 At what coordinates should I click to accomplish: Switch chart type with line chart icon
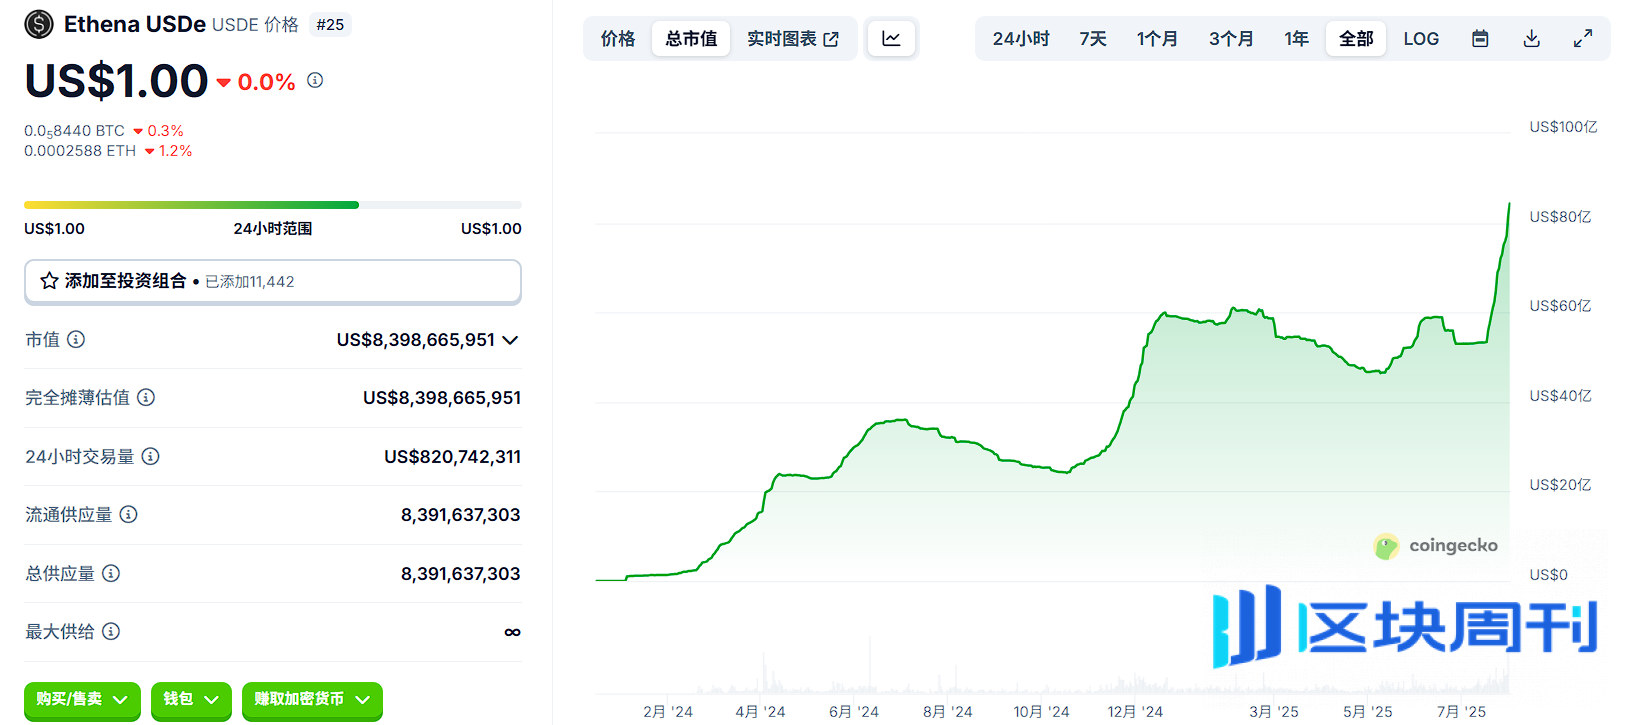[891, 39]
